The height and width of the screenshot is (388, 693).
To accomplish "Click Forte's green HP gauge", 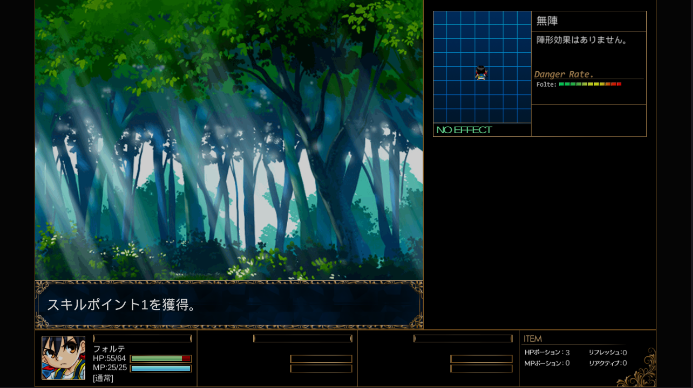I will click(161, 358).
